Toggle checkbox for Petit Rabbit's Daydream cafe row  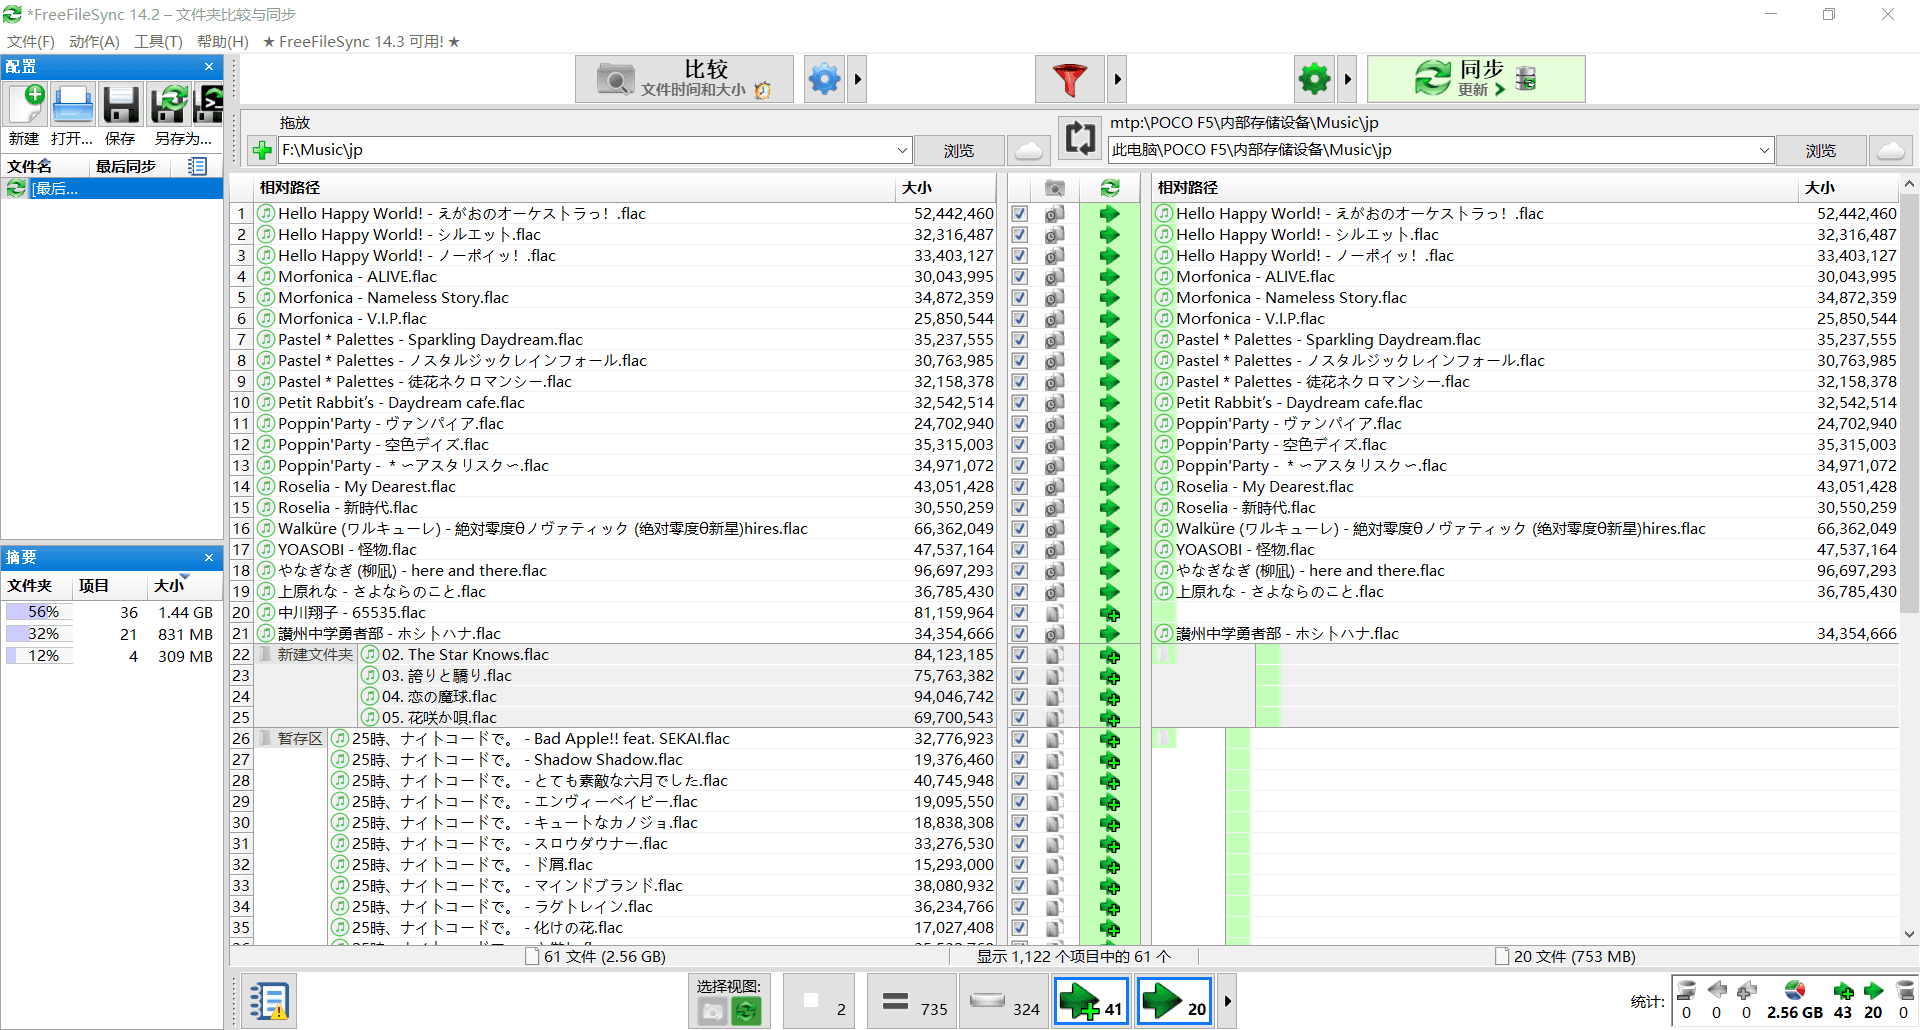(1019, 403)
